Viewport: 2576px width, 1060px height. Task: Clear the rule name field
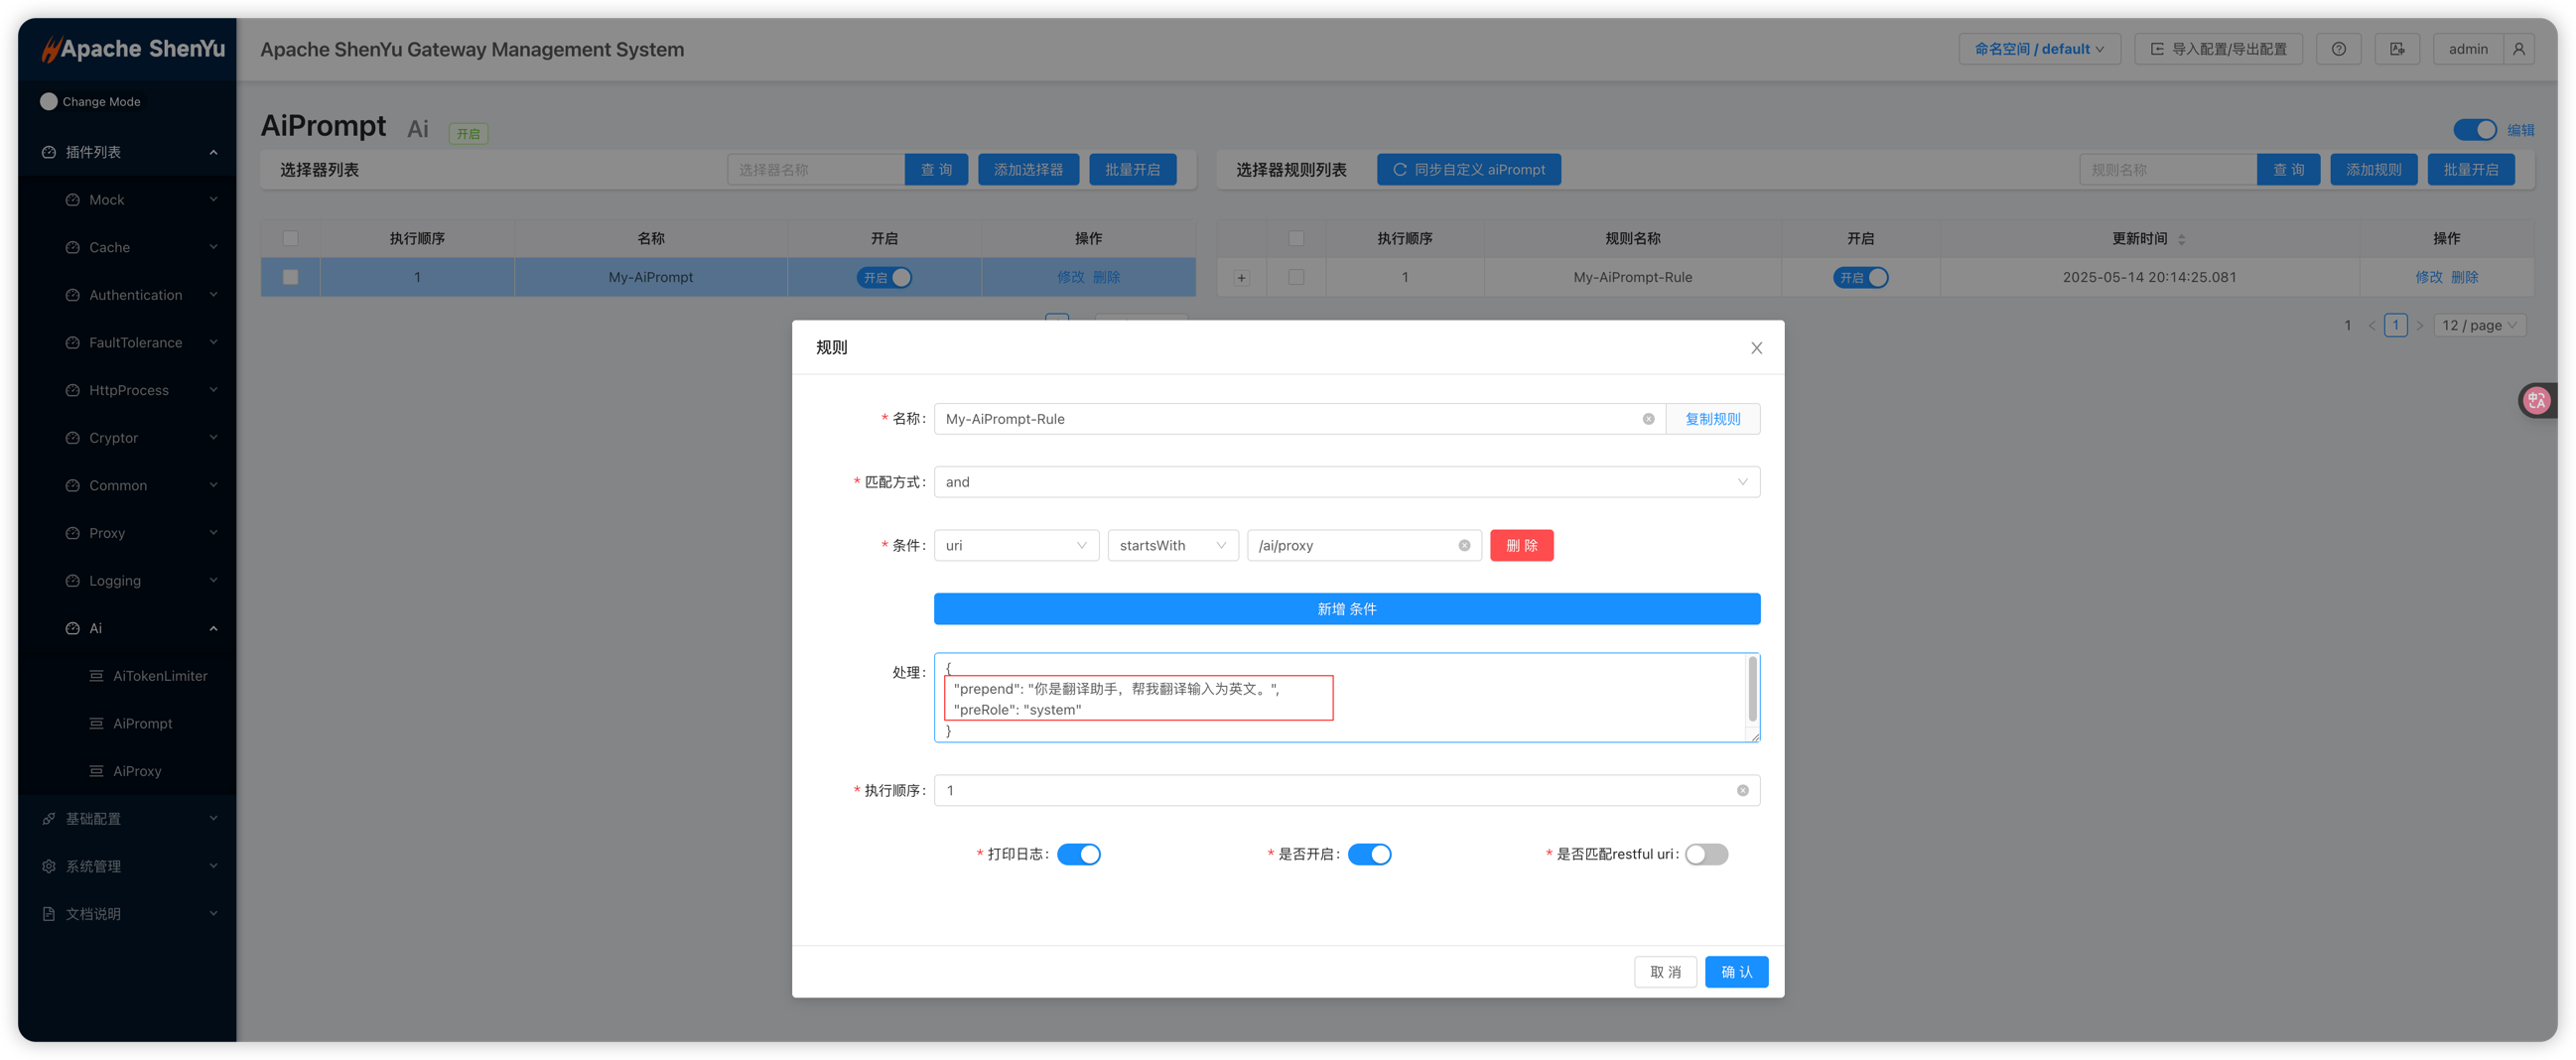[1648, 419]
